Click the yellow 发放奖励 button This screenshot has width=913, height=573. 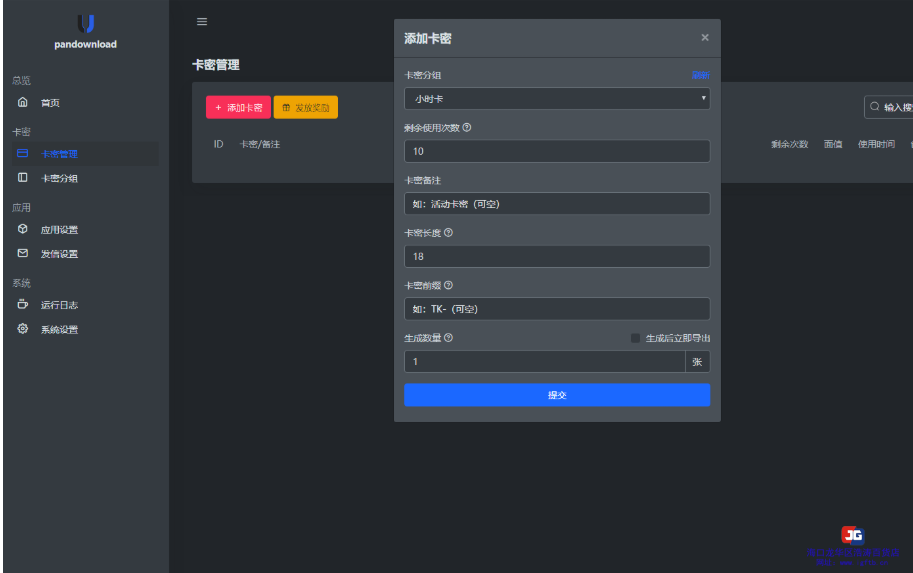pyautogui.click(x=305, y=107)
